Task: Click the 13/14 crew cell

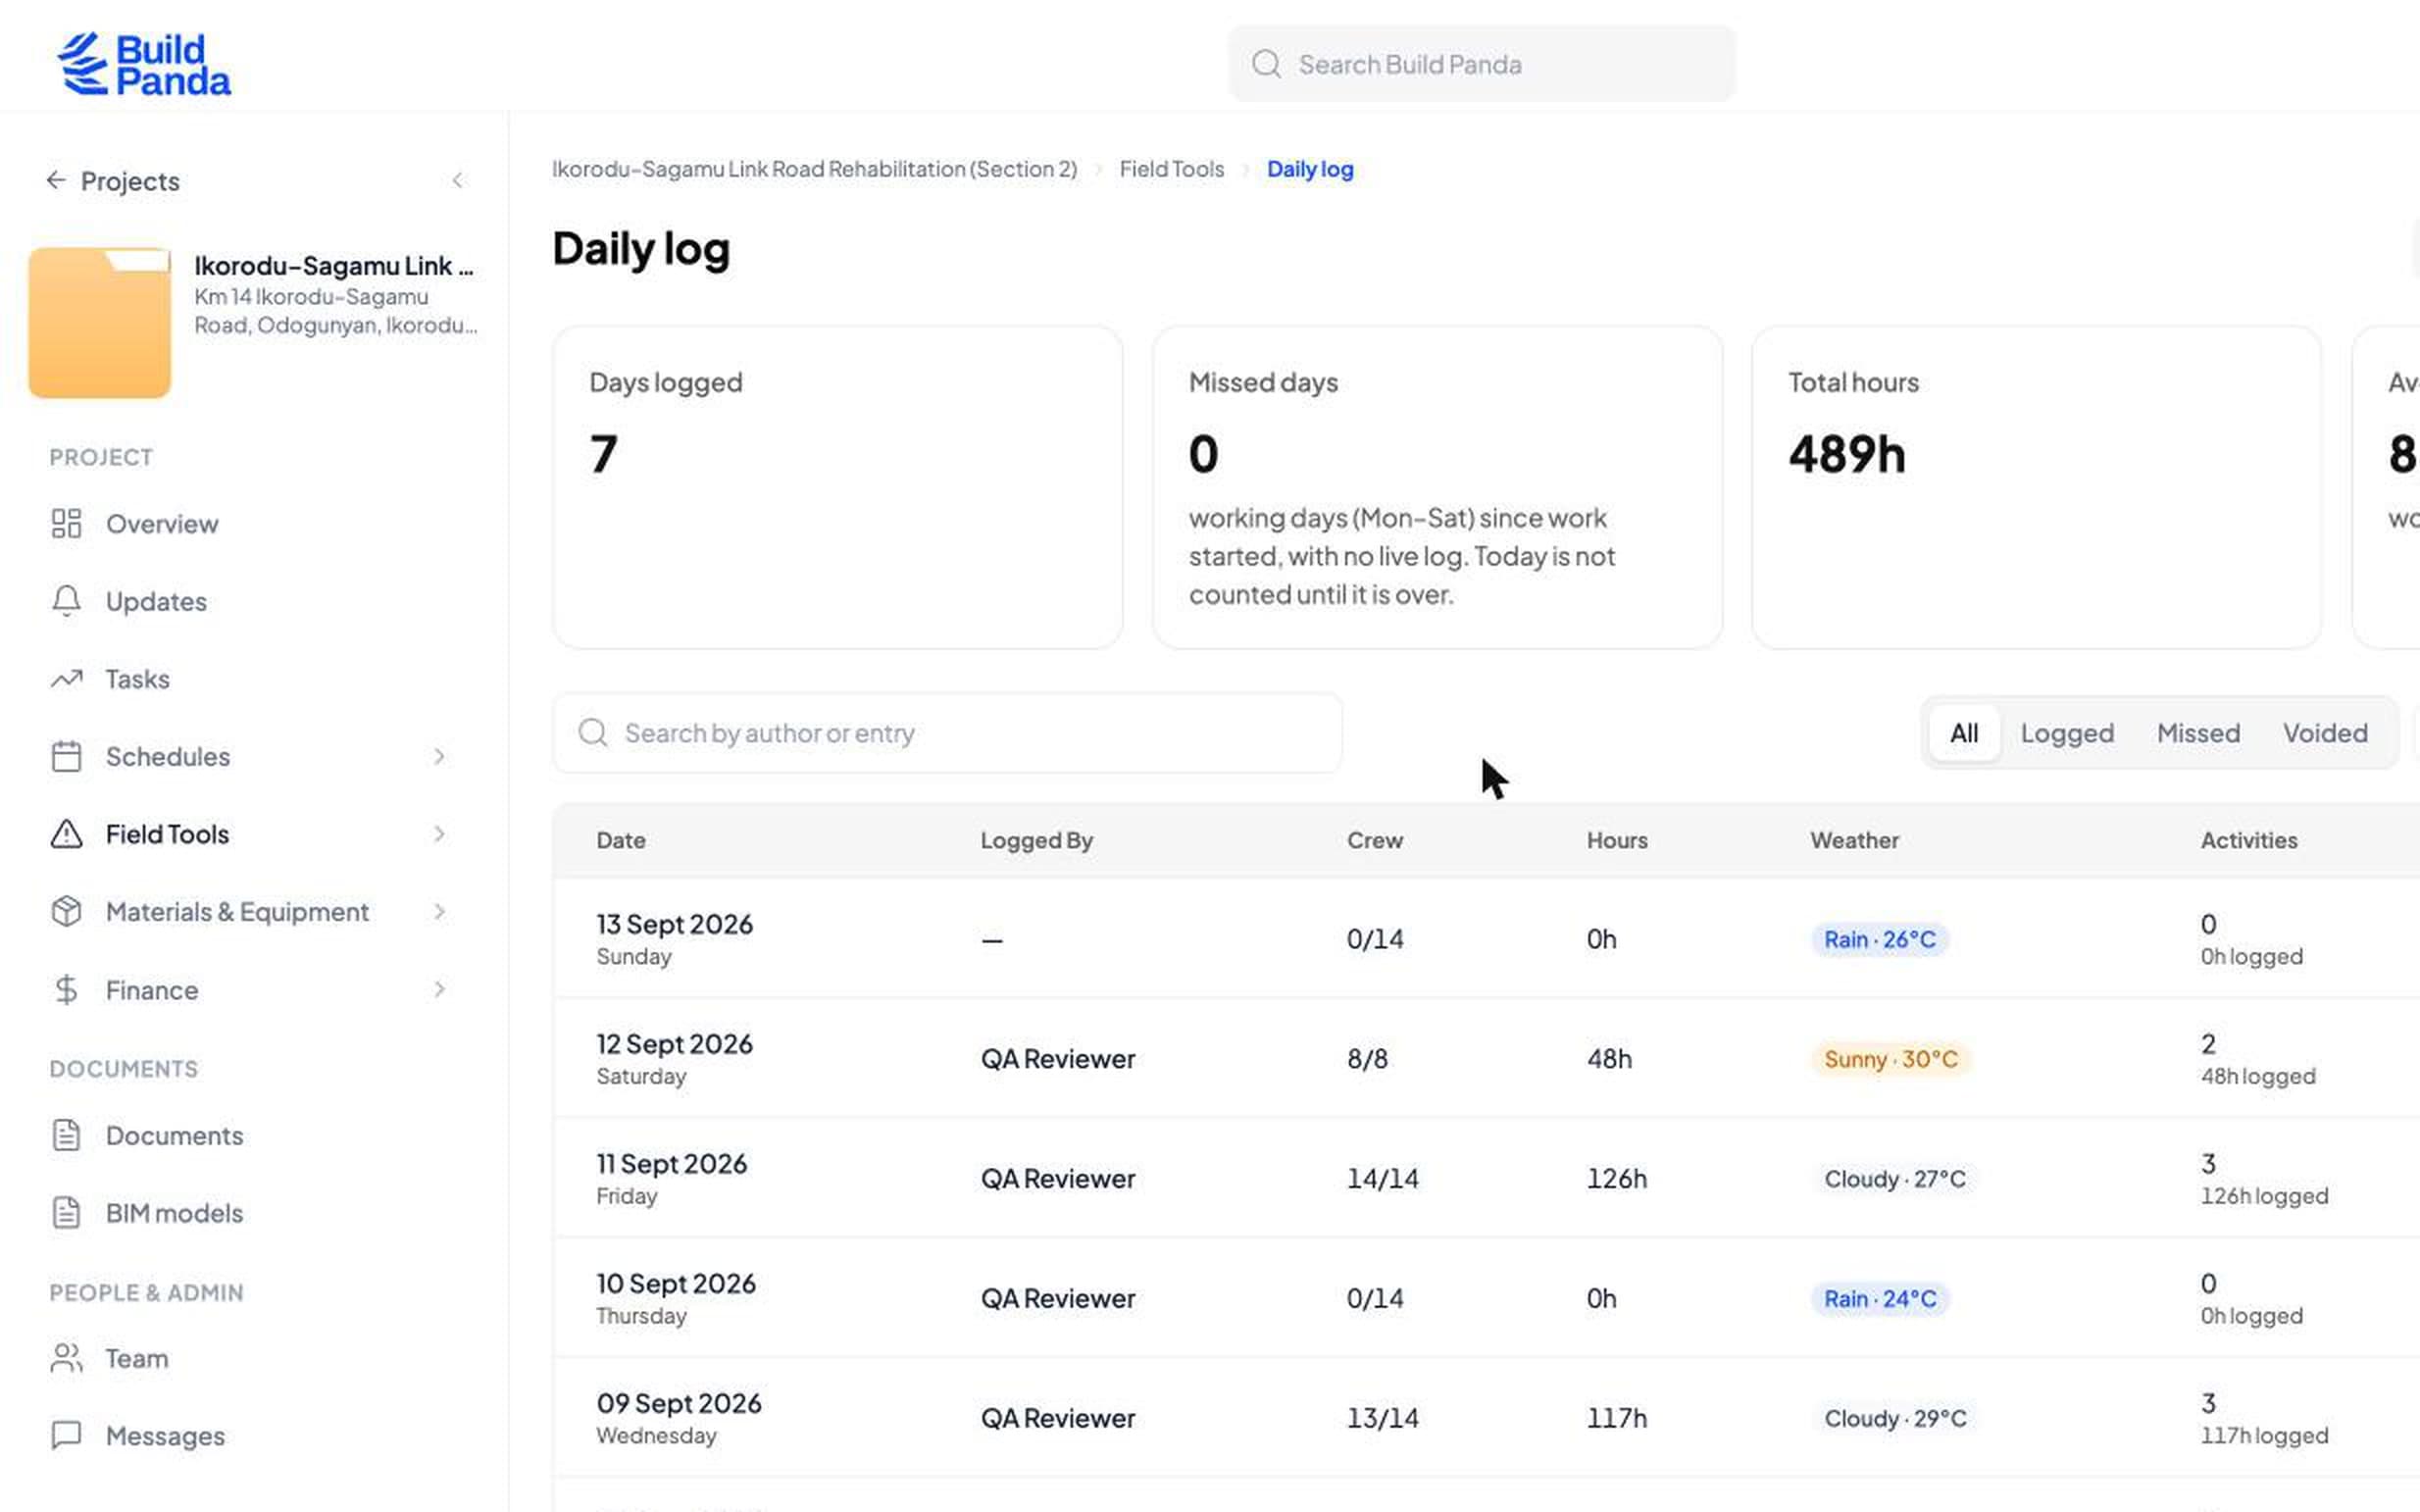Action: click(x=1382, y=1418)
